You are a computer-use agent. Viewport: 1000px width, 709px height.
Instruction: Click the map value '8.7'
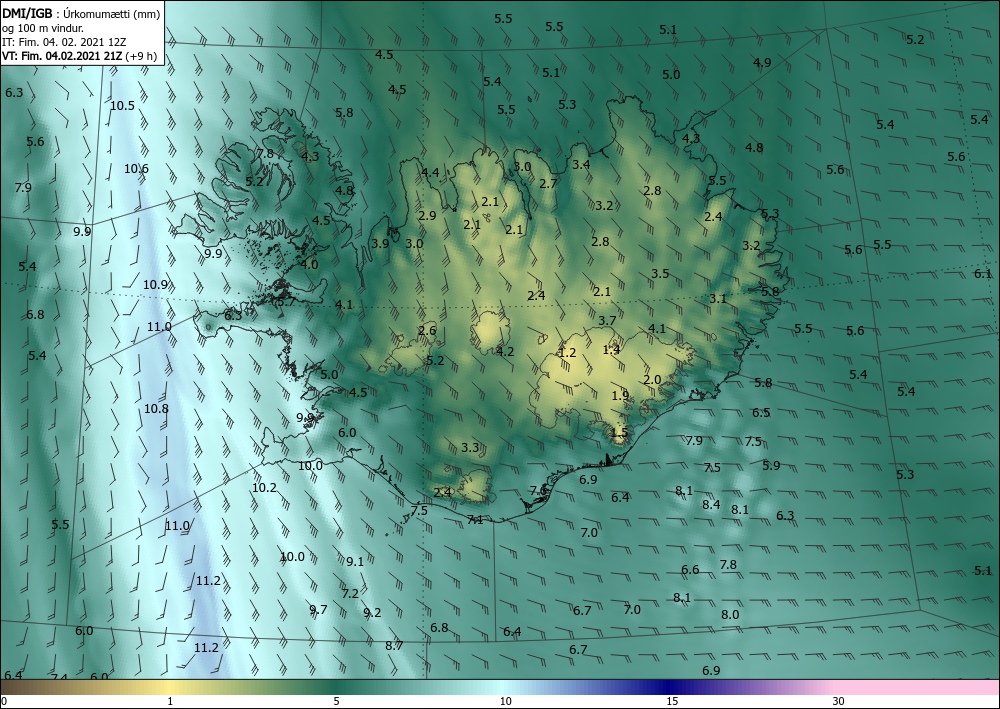pos(394,645)
